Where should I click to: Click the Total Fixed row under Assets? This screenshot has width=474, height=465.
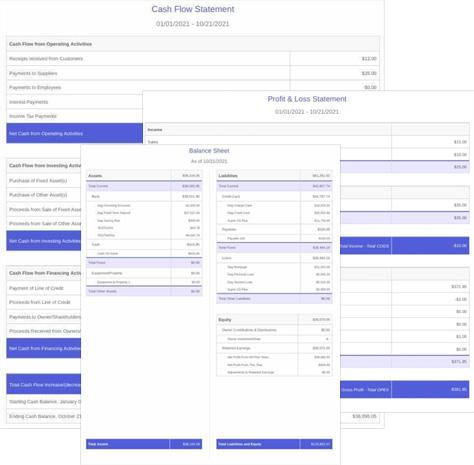144,263
